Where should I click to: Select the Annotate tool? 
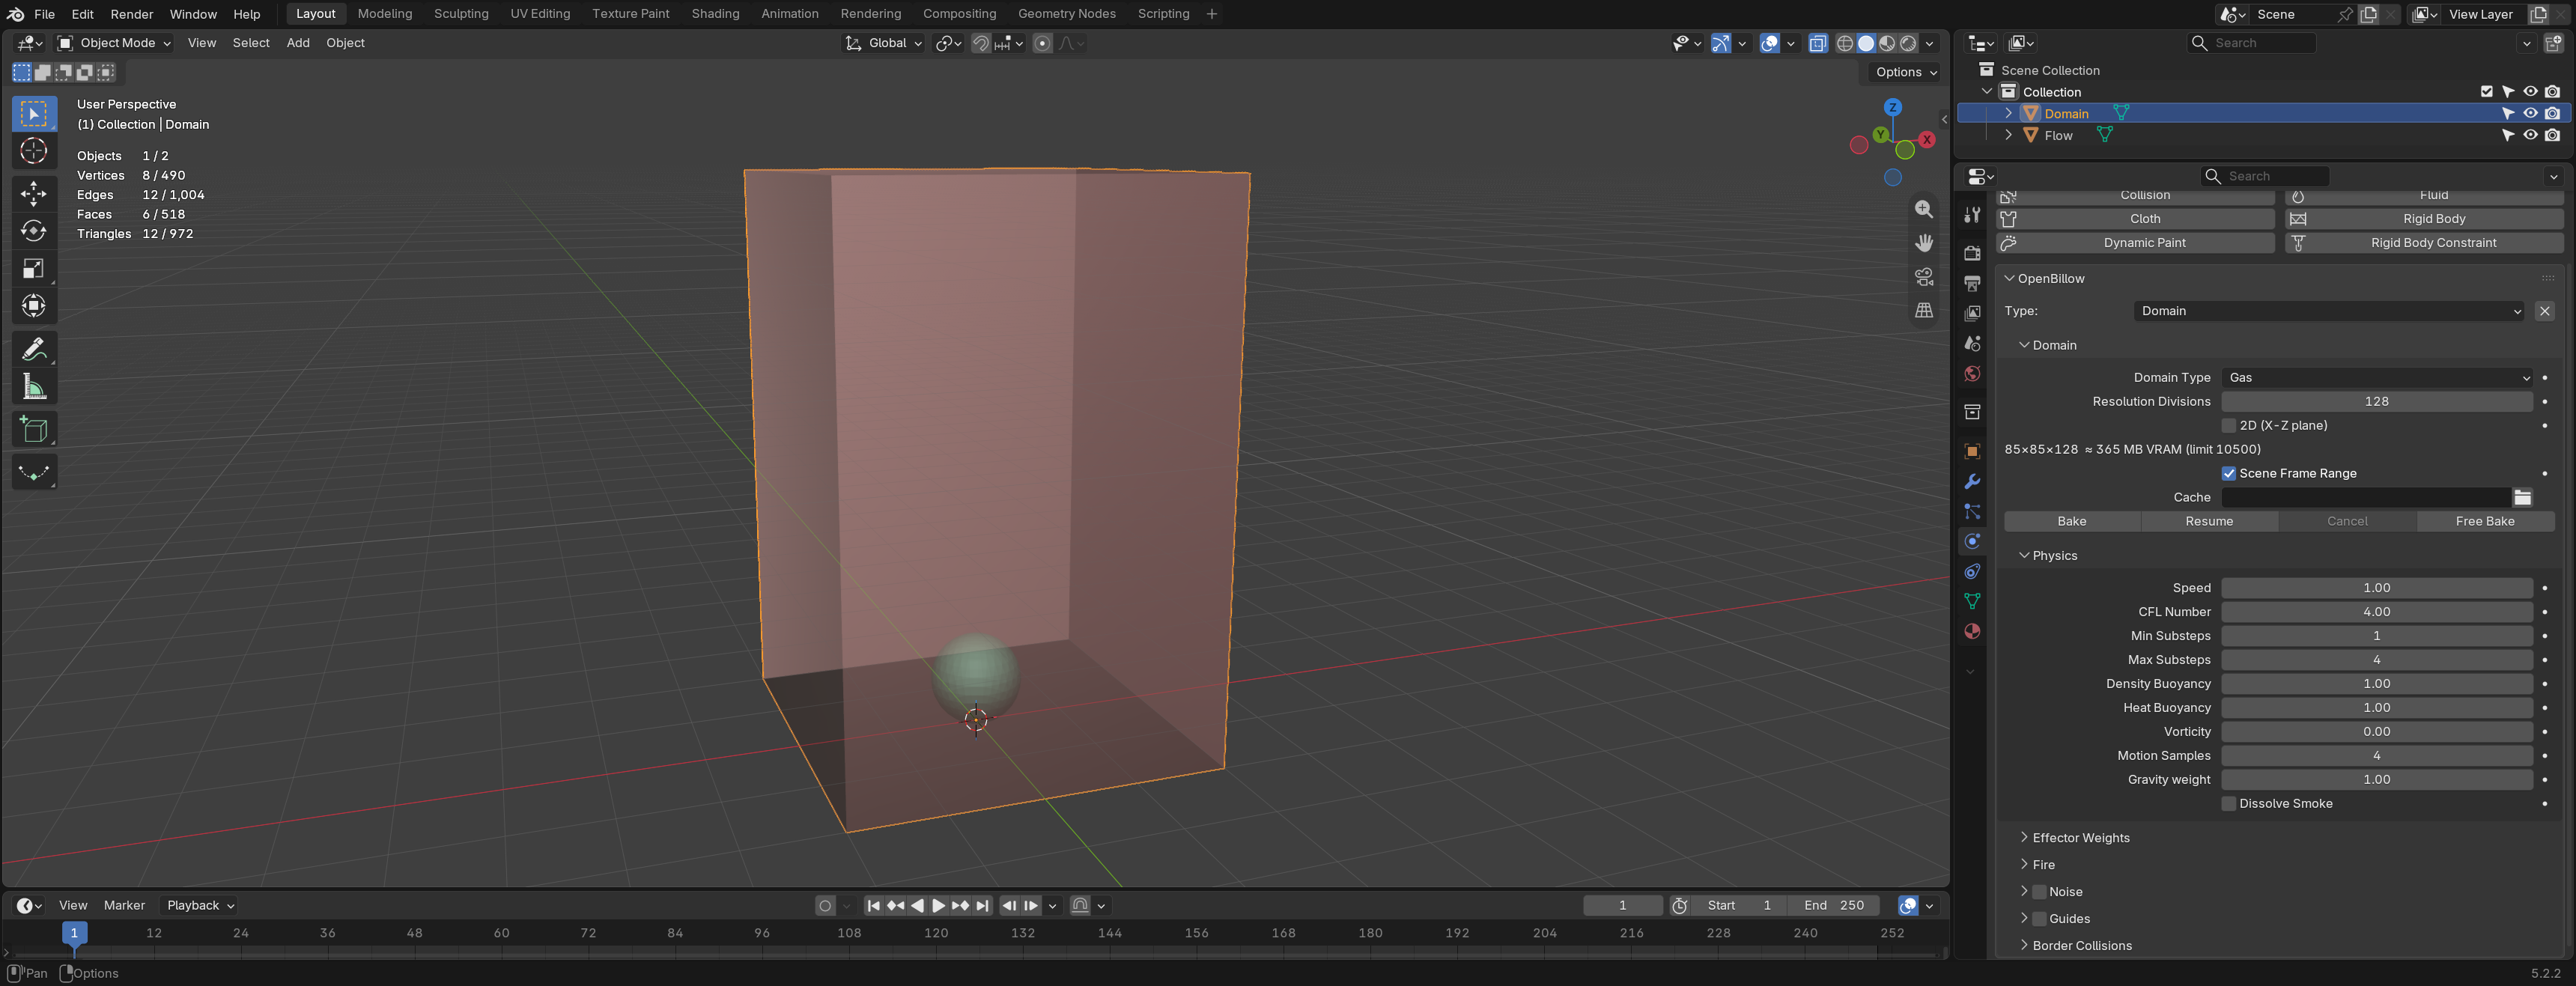(x=34, y=349)
